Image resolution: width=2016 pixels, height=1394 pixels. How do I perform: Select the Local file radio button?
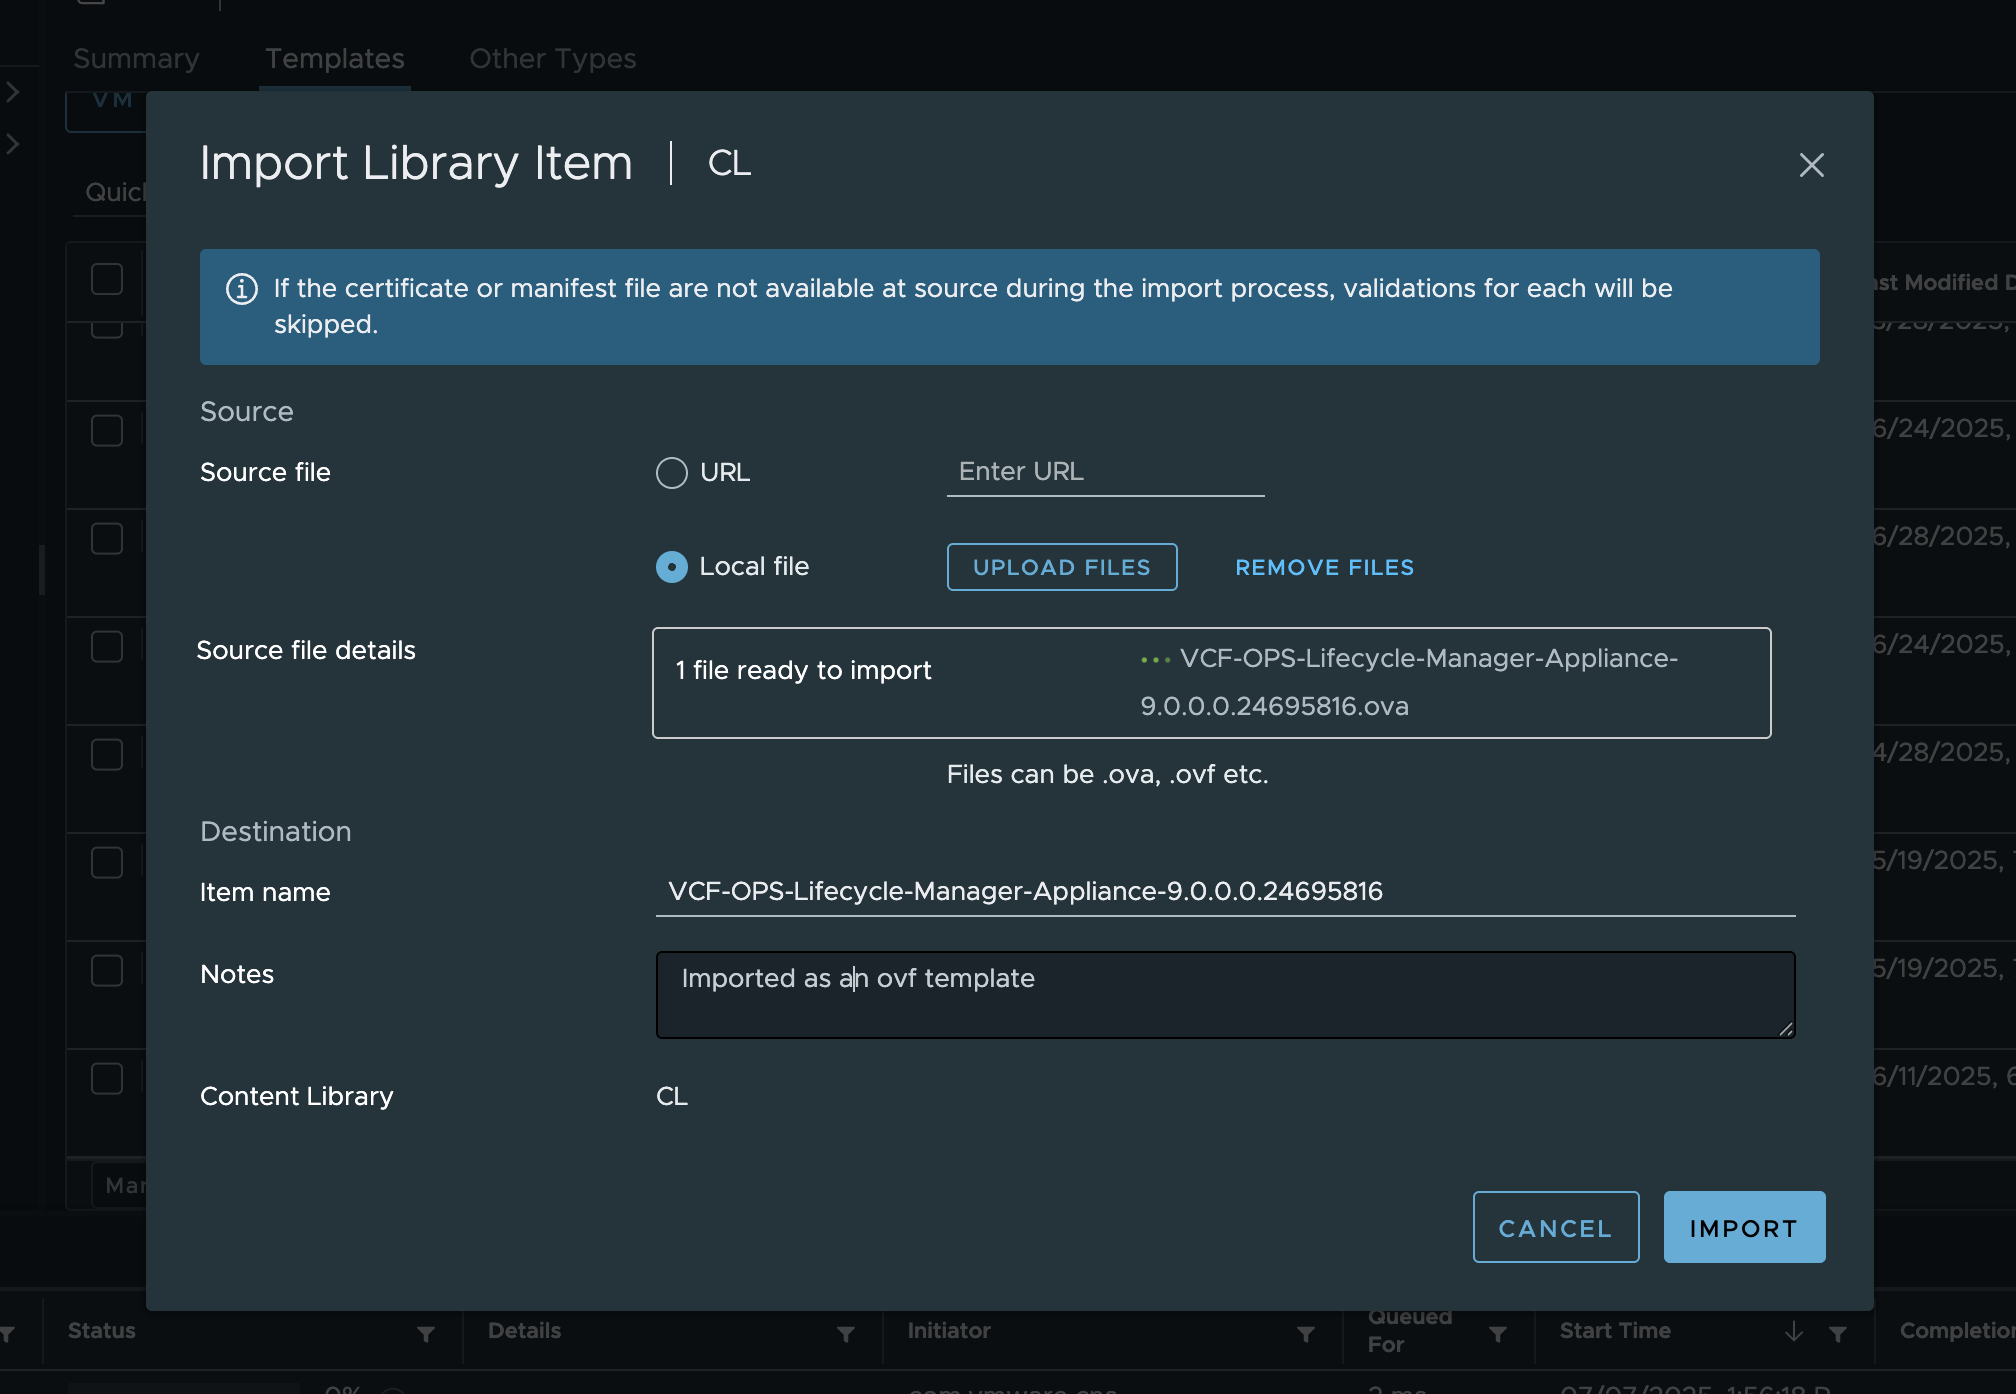pos(672,567)
